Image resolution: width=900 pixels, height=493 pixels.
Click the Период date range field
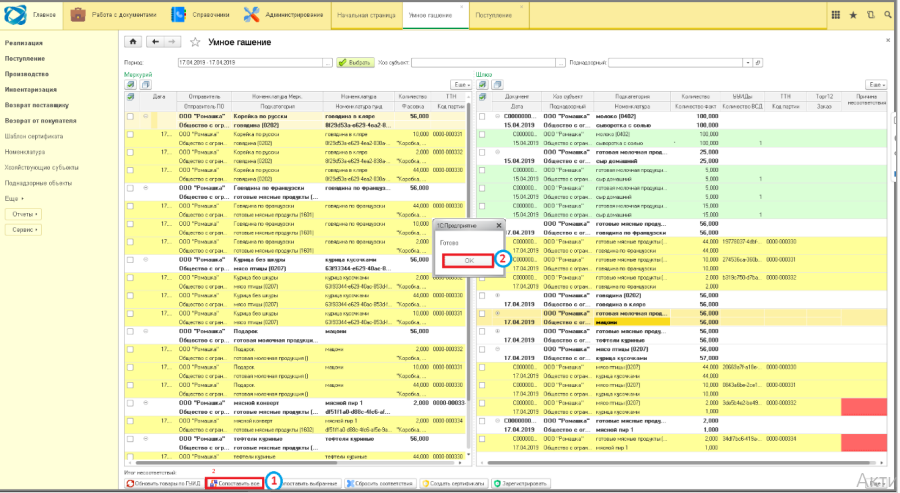tap(251, 63)
